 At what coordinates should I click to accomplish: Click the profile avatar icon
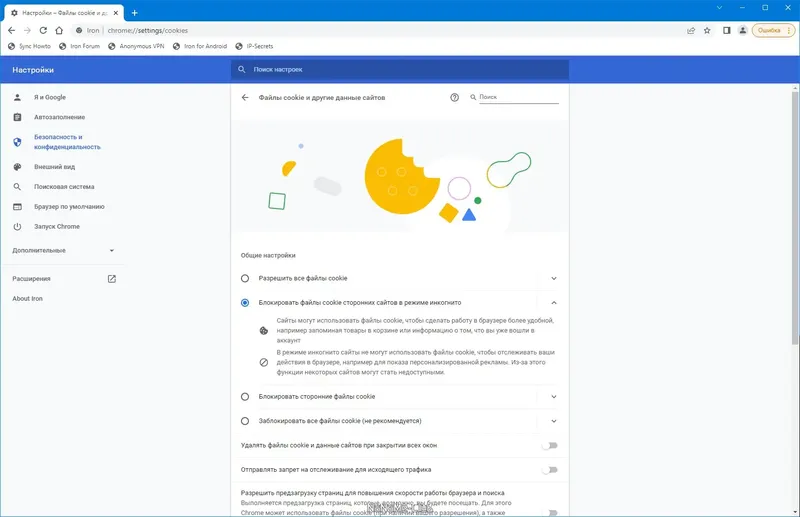[743, 31]
